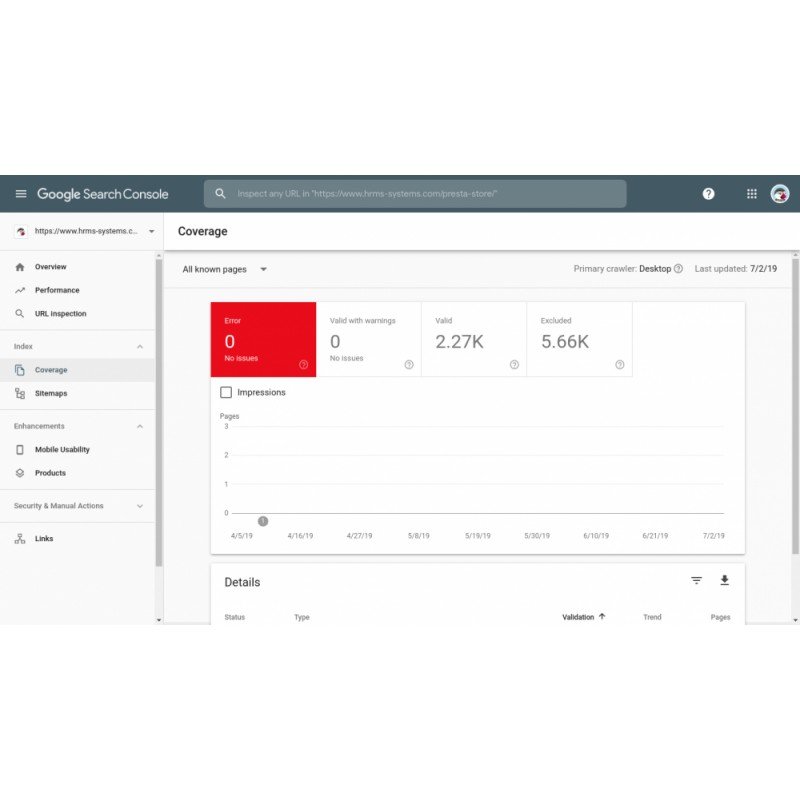Click the main content vertical scrollbar
The height and width of the screenshot is (800, 800).
(x=795, y=406)
